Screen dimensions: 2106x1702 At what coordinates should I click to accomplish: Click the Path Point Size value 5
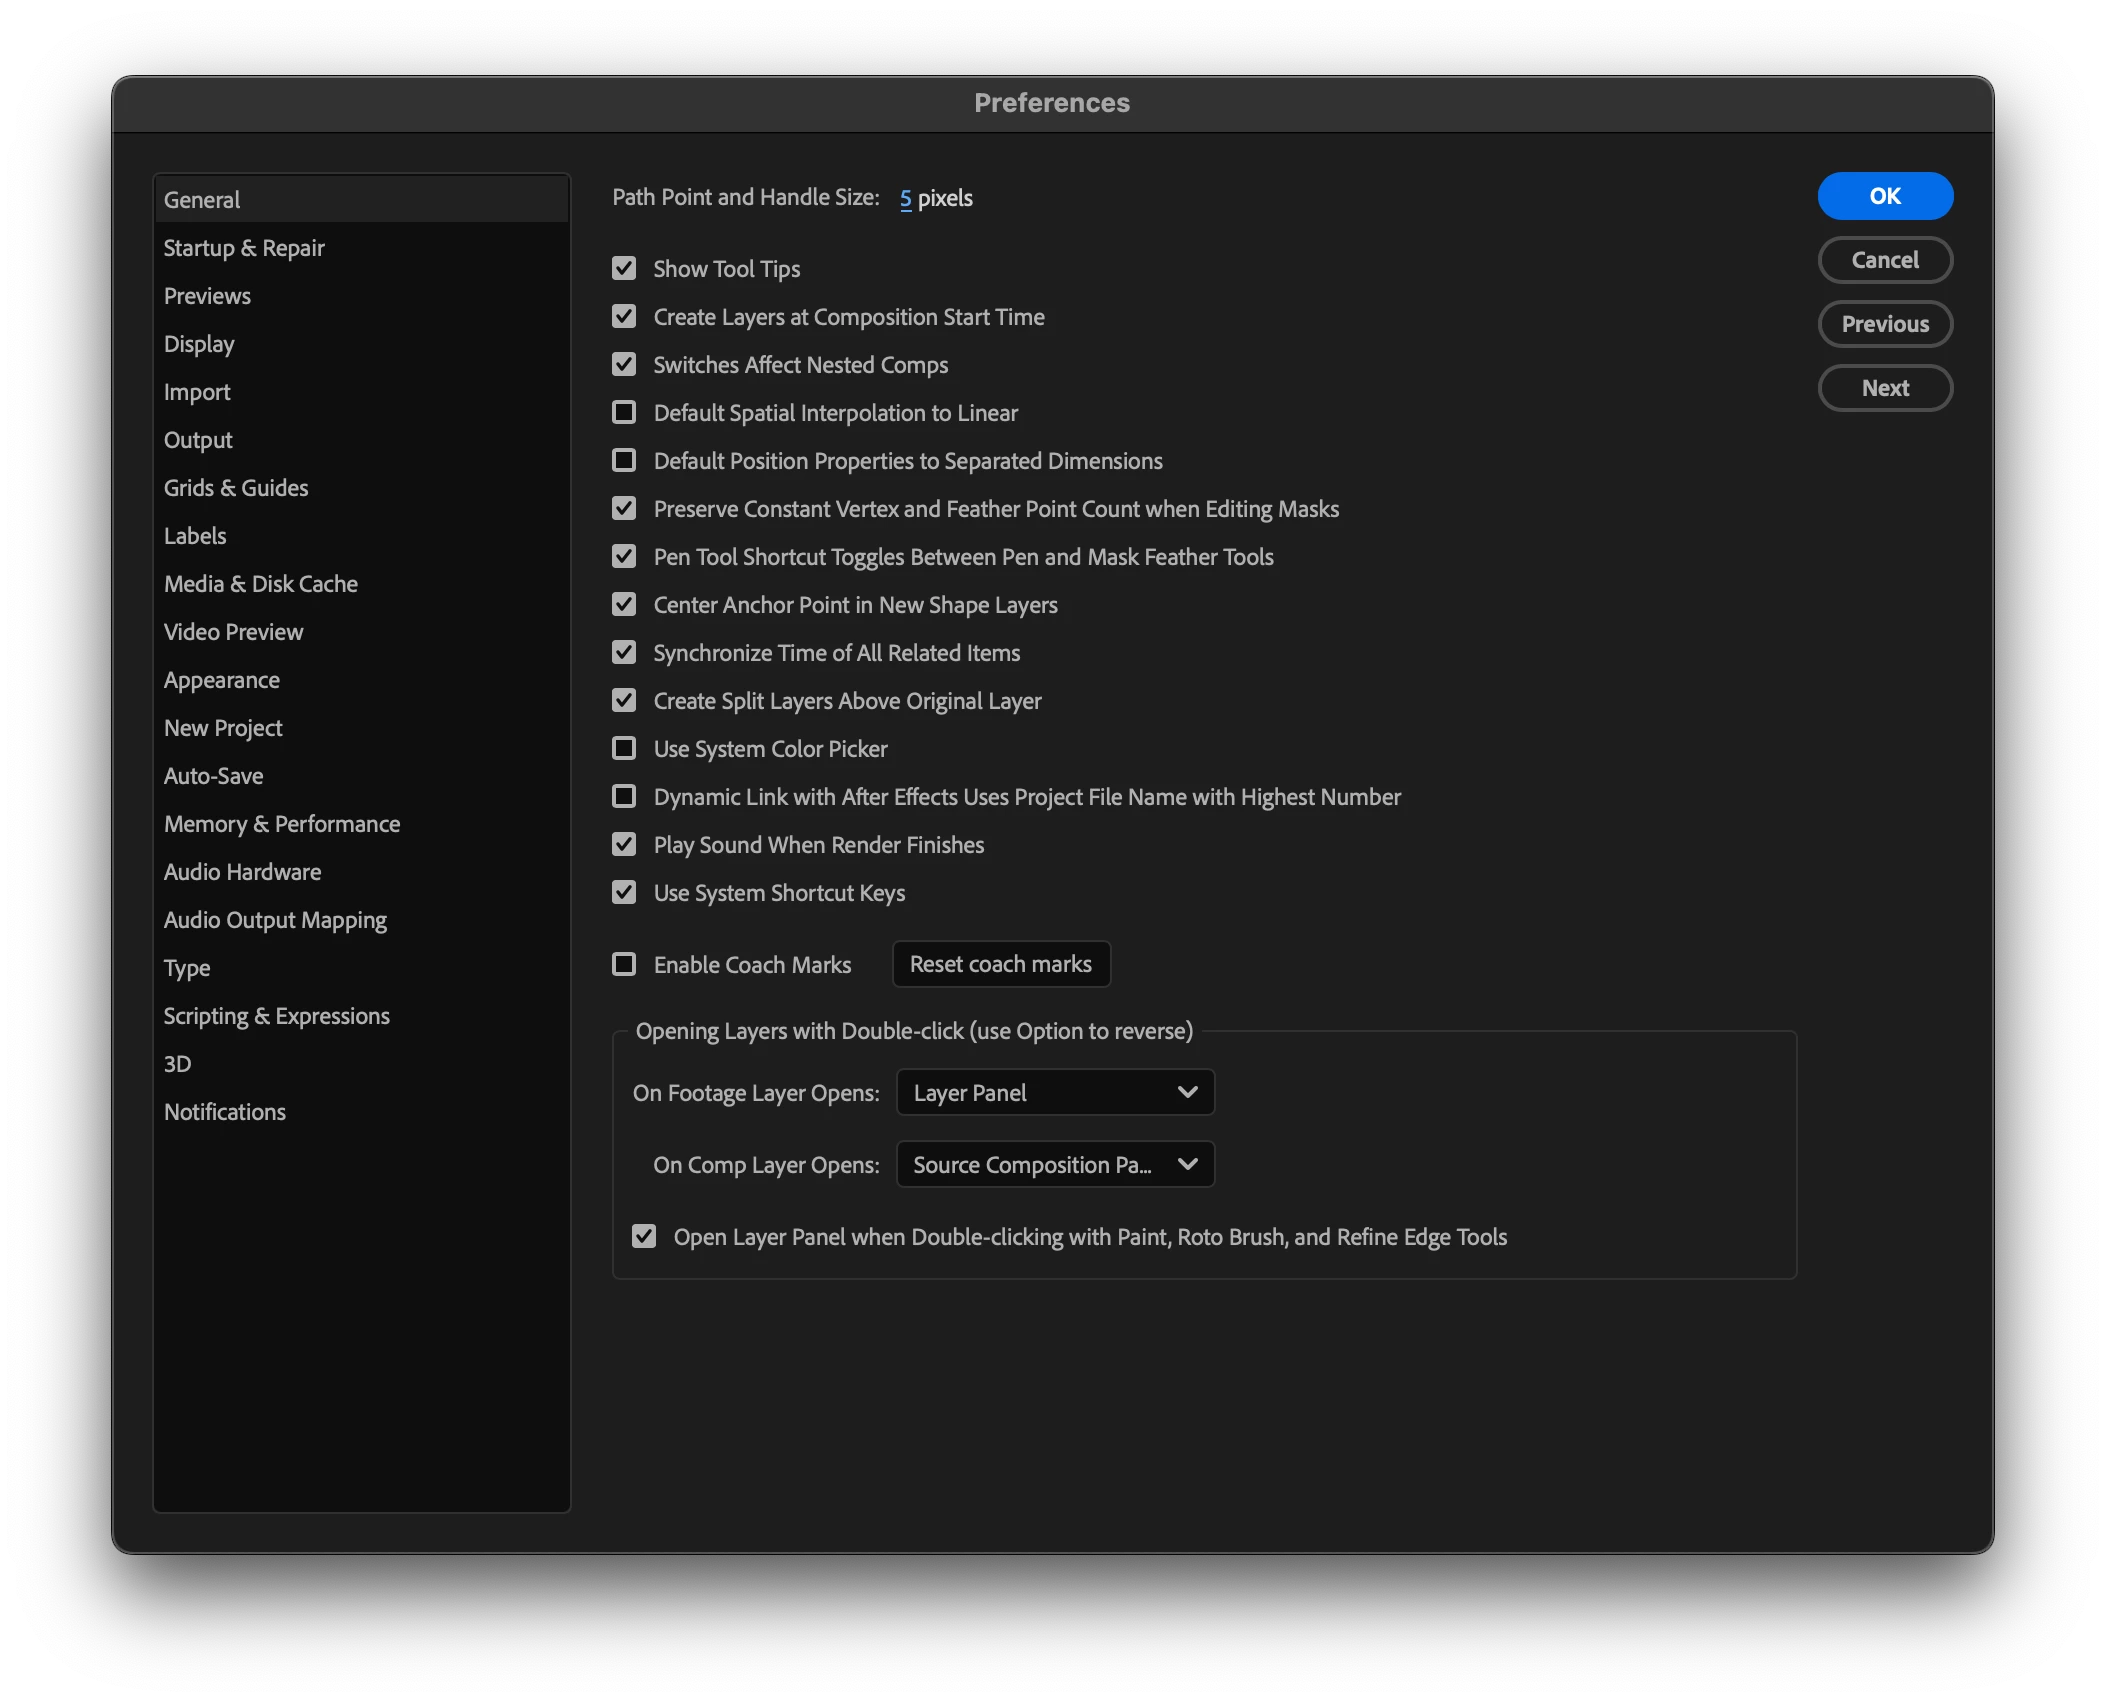905,198
